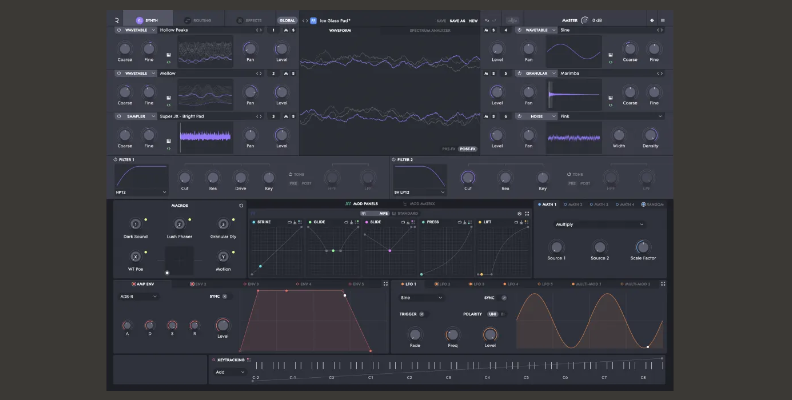792x400 pixels.
Task: Open the LFO 1 modulator tab
Action: (x=408, y=284)
